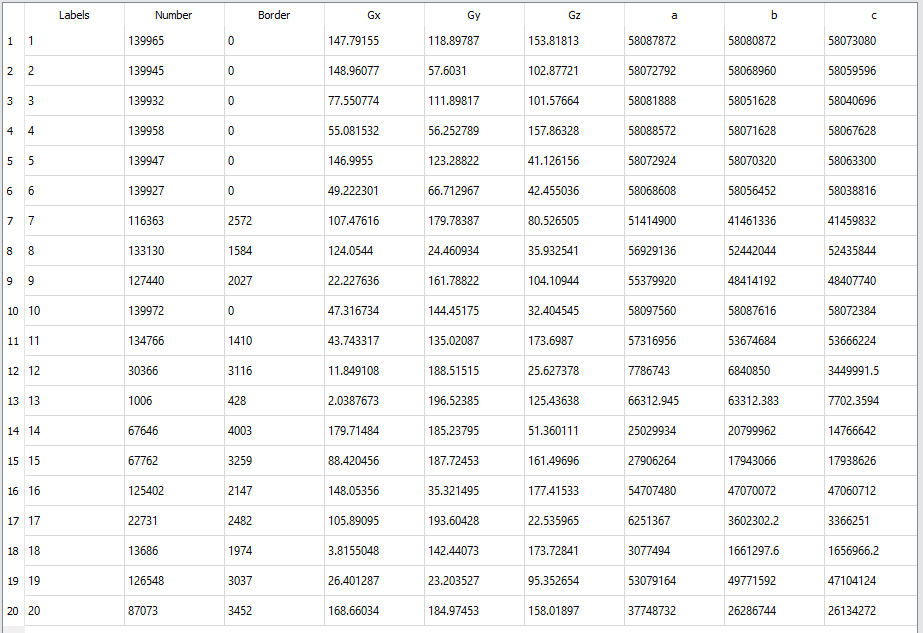Select row header number 7
The height and width of the screenshot is (633, 923).
[11, 221]
